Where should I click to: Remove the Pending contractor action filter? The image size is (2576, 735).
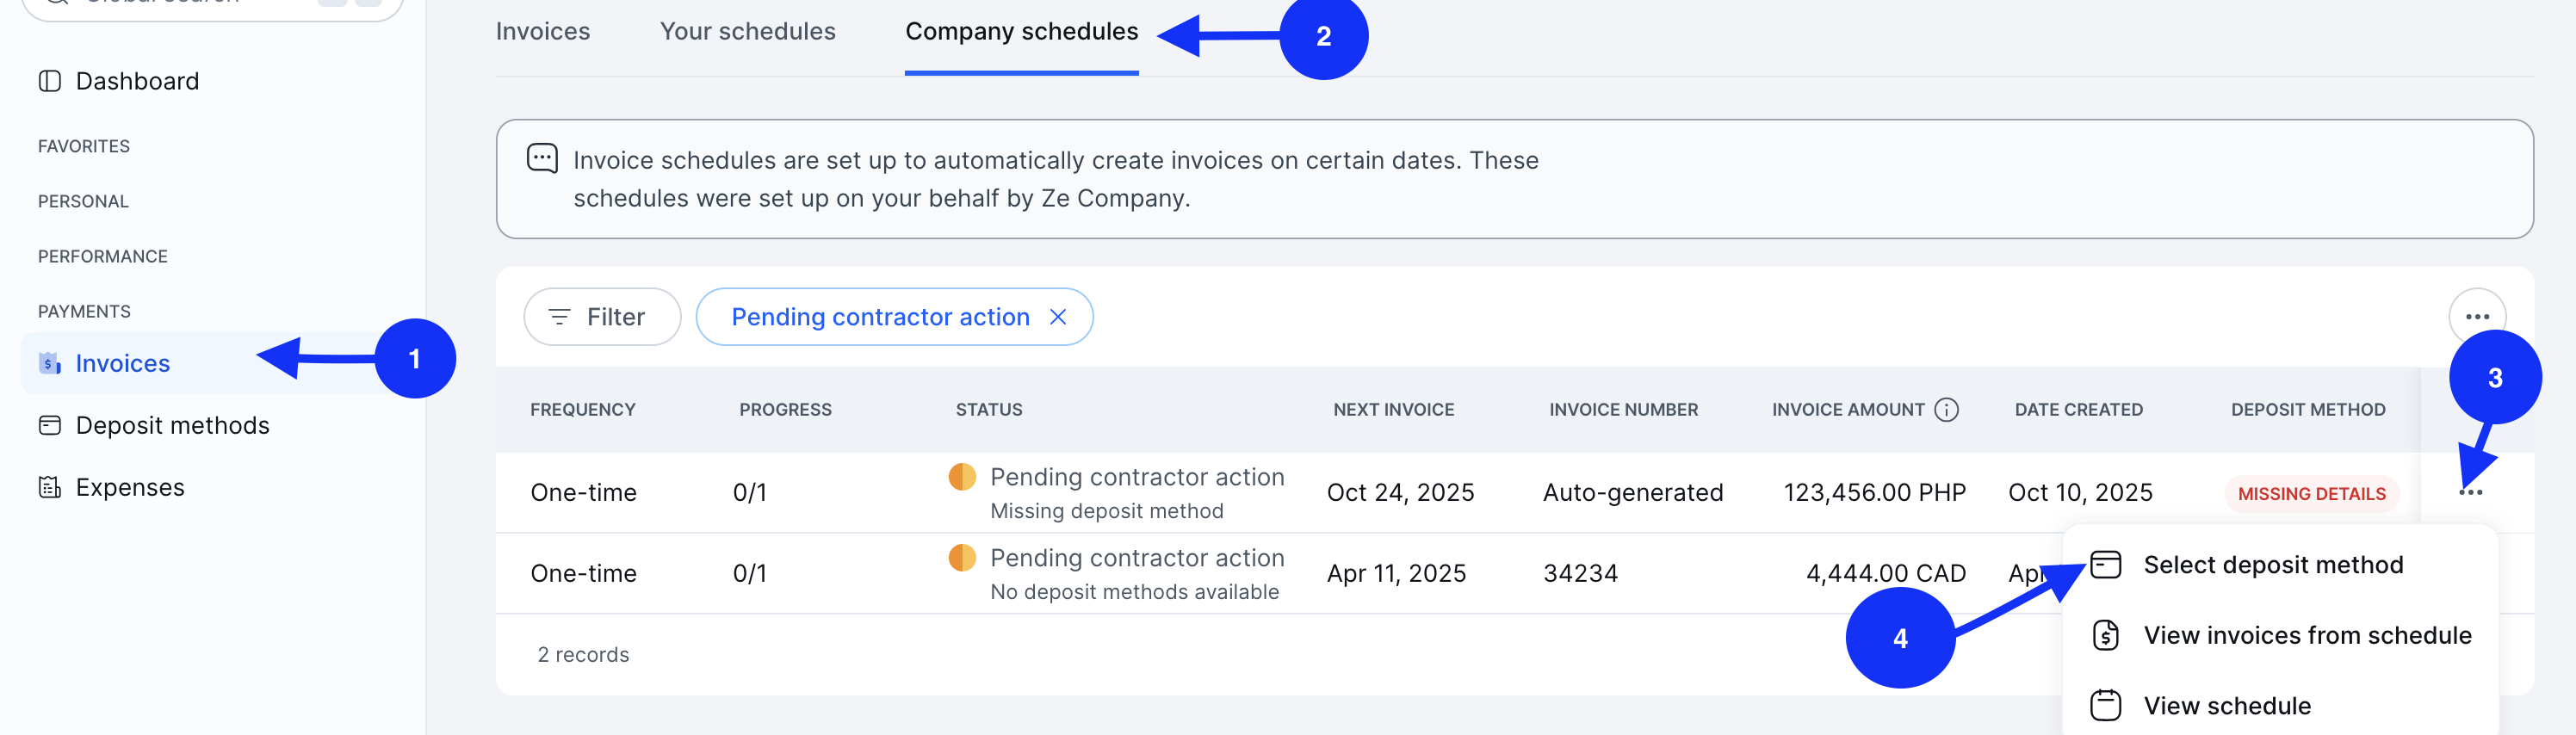pyautogui.click(x=1058, y=317)
